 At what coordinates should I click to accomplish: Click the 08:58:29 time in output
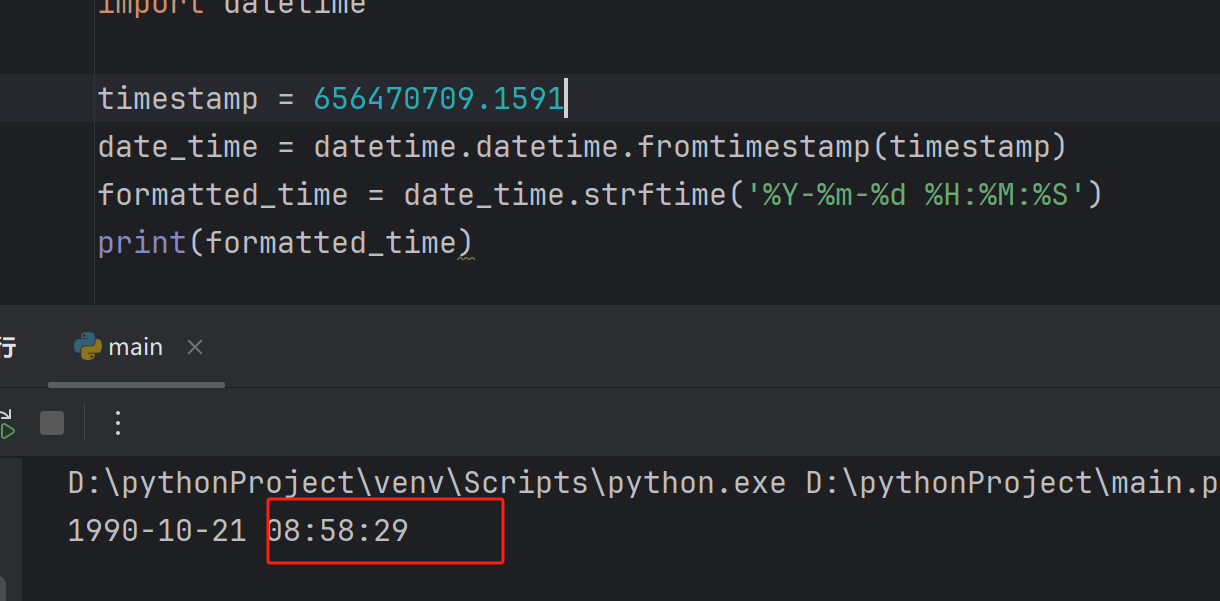338,530
